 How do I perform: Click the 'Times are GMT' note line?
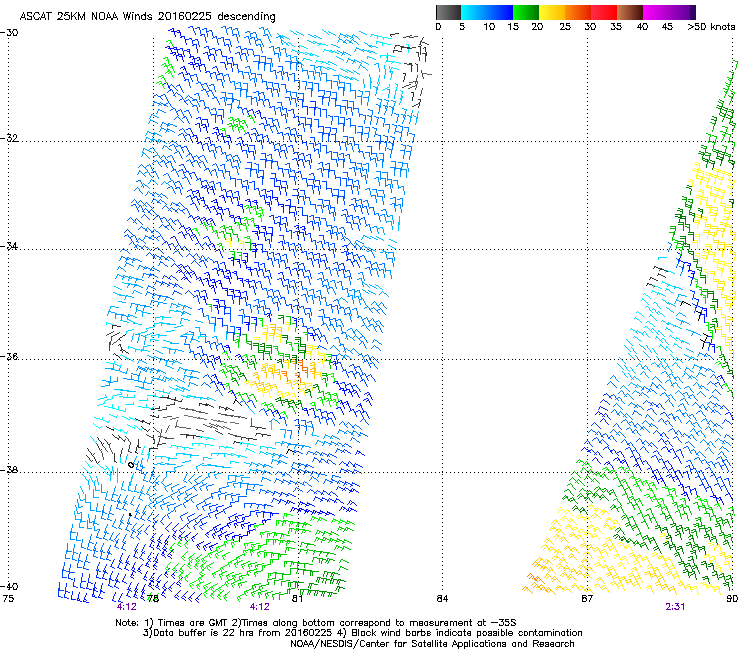pos(316,623)
